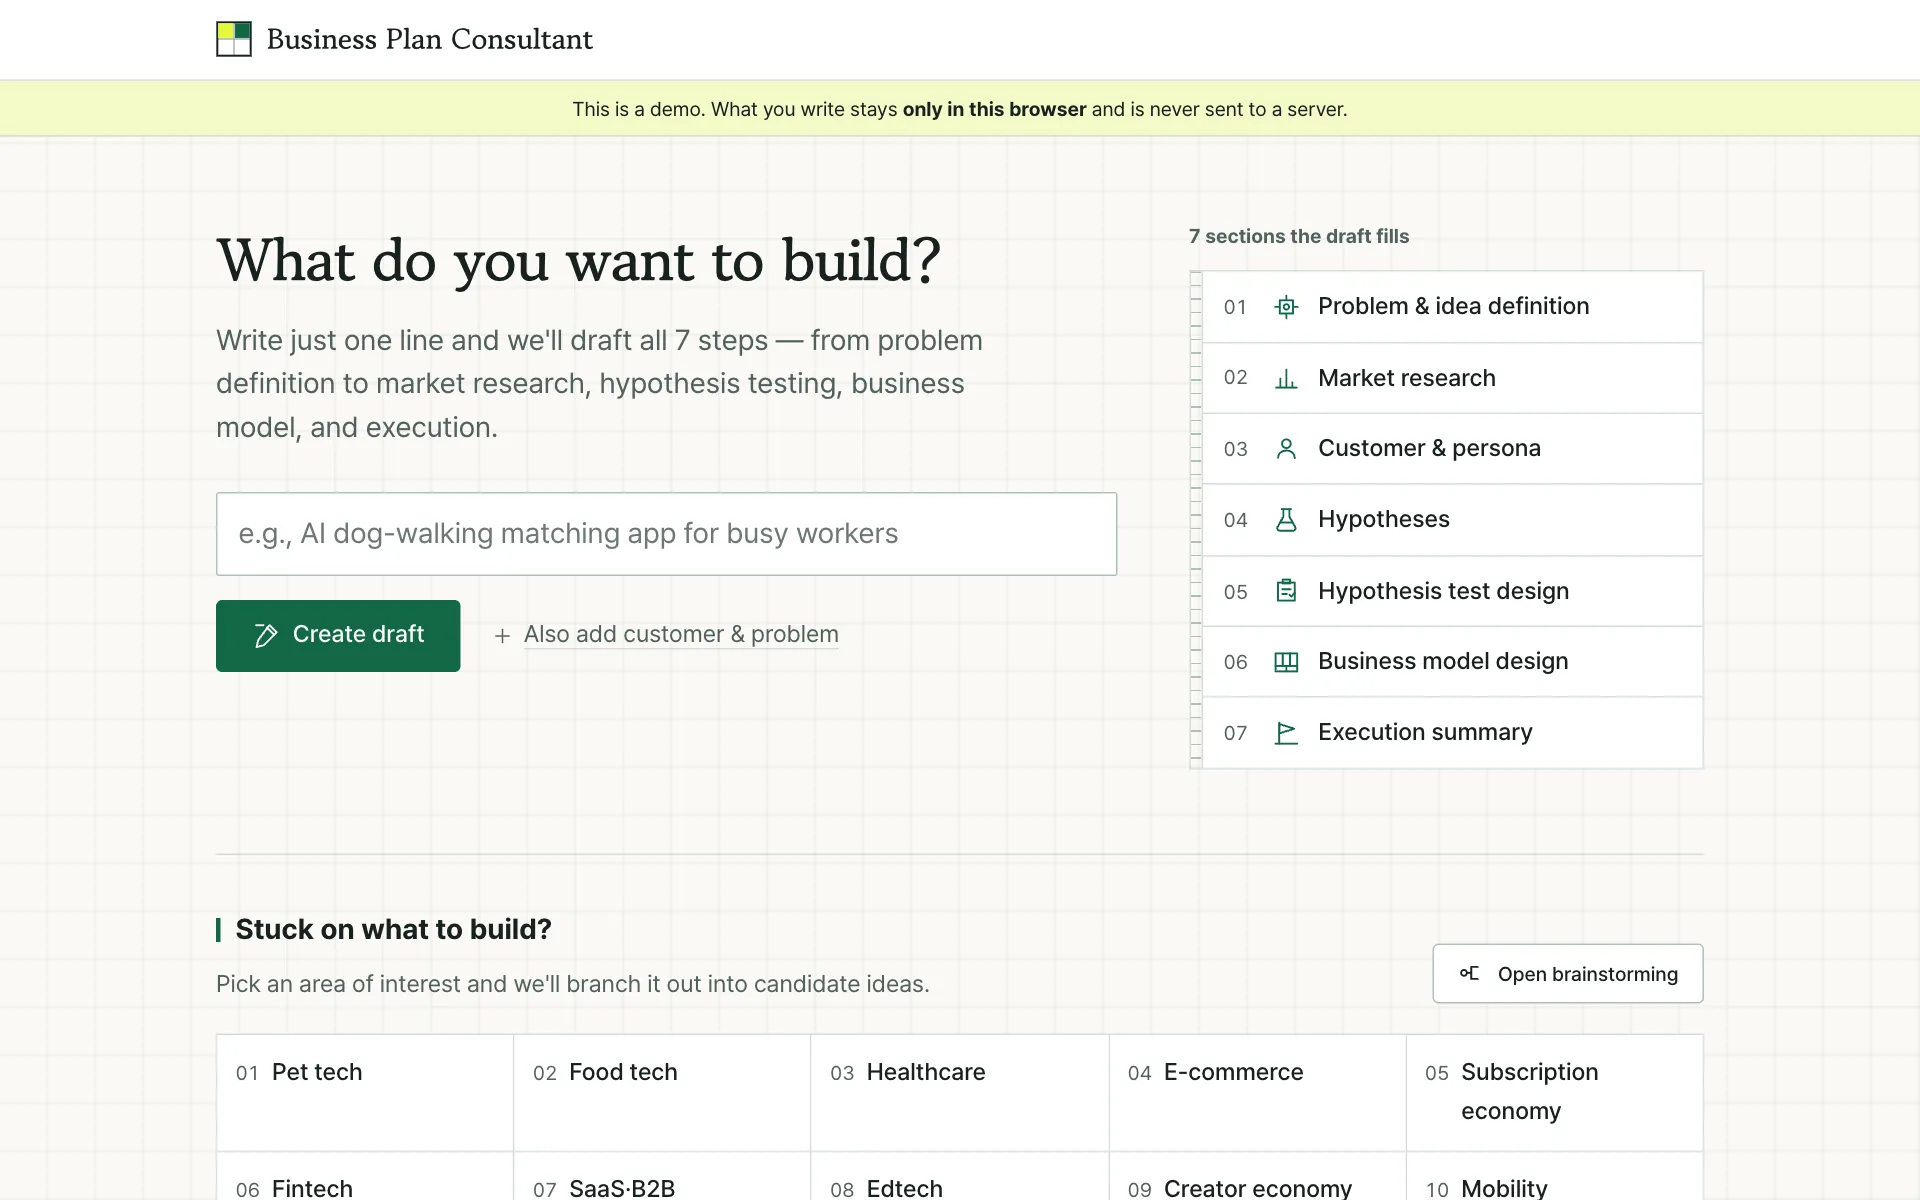
Task: Select the Edtech interest area
Action: (960, 1177)
